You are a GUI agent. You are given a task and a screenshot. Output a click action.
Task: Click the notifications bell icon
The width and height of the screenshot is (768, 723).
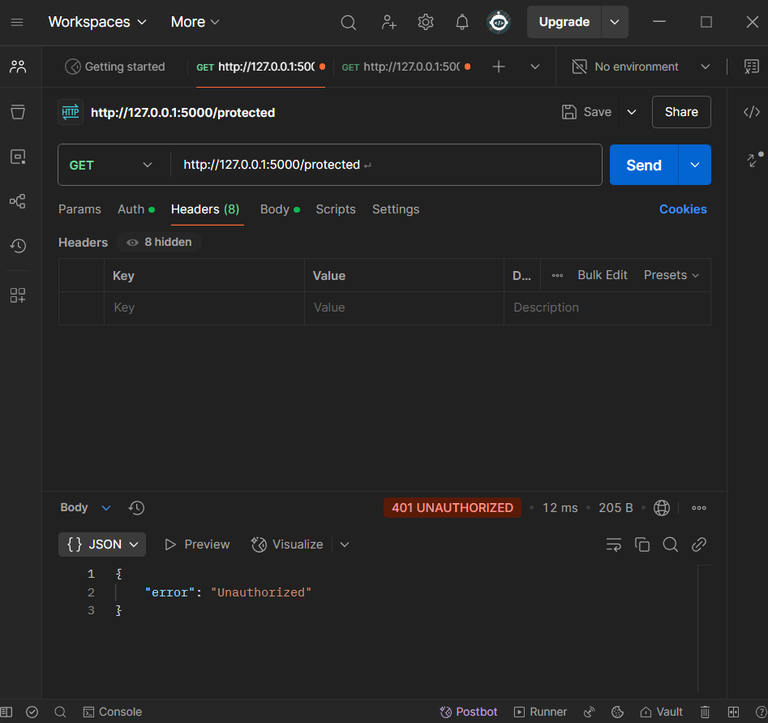(462, 22)
